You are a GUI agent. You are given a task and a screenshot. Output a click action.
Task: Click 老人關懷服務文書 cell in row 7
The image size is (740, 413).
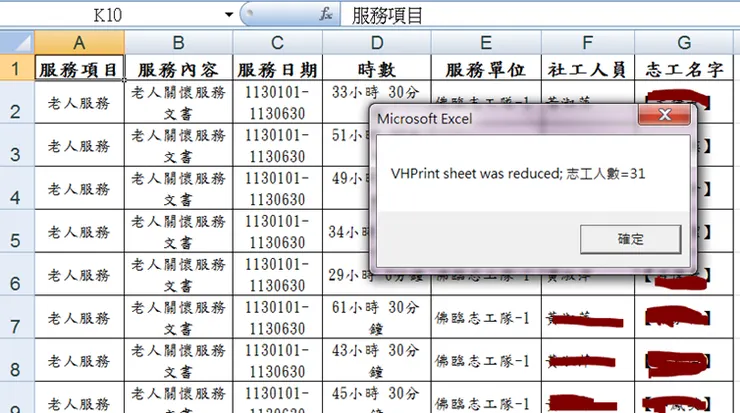(x=178, y=317)
